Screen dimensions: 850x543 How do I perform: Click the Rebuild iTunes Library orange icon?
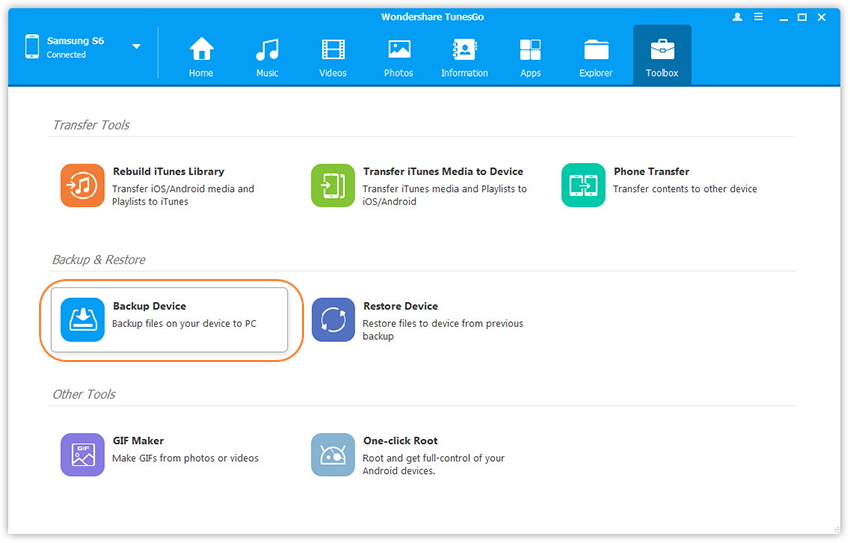coord(82,185)
